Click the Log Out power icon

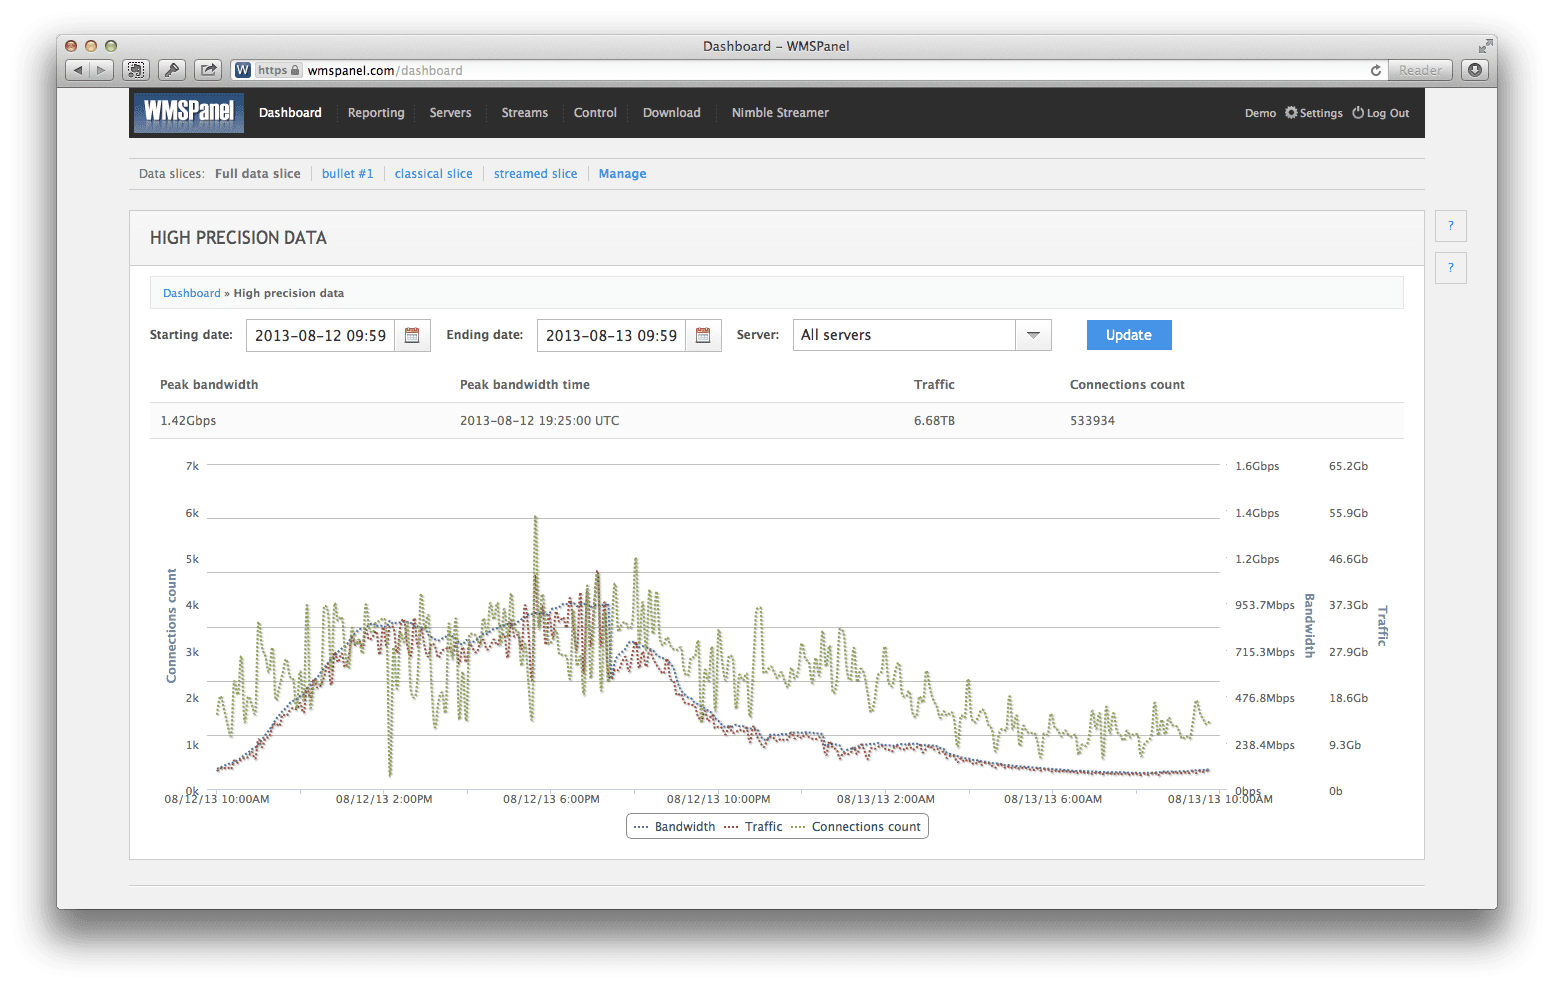[x=1357, y=112]
